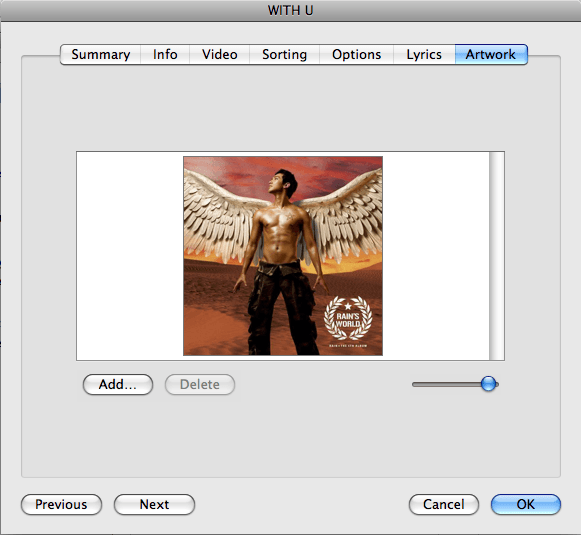This screenshot has height=535, width=581.
Task: Advance to the Next track
Action: point(154,504)
